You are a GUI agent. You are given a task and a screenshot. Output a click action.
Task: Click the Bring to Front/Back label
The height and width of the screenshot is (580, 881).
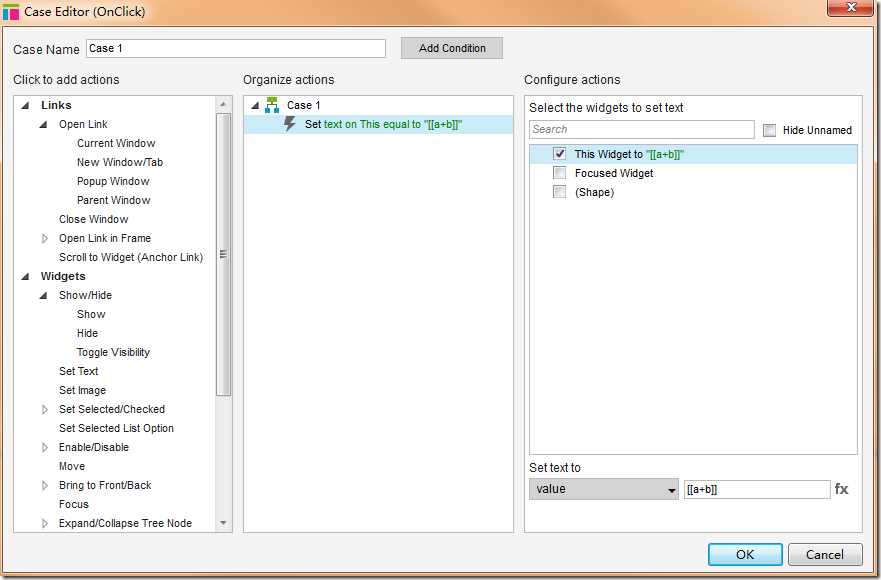(x=105, y=486)
